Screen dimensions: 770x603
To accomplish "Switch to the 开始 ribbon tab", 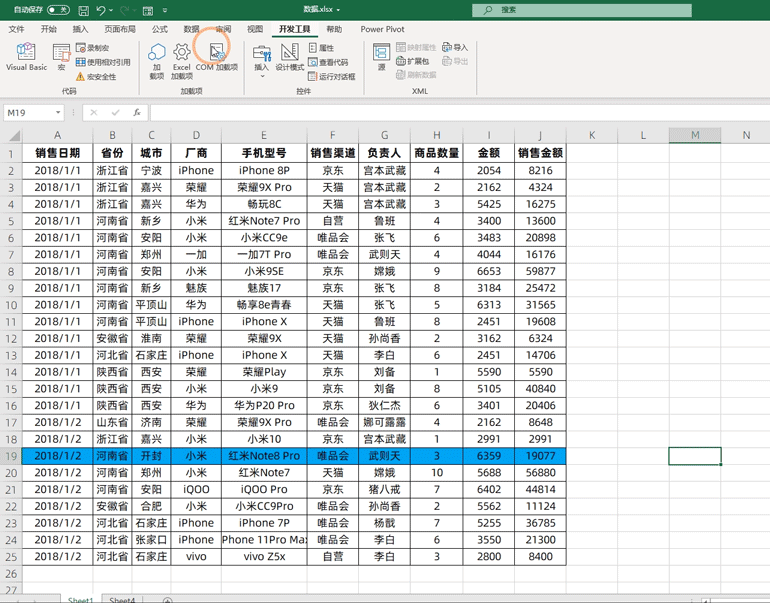I will (x=49, y=29).
